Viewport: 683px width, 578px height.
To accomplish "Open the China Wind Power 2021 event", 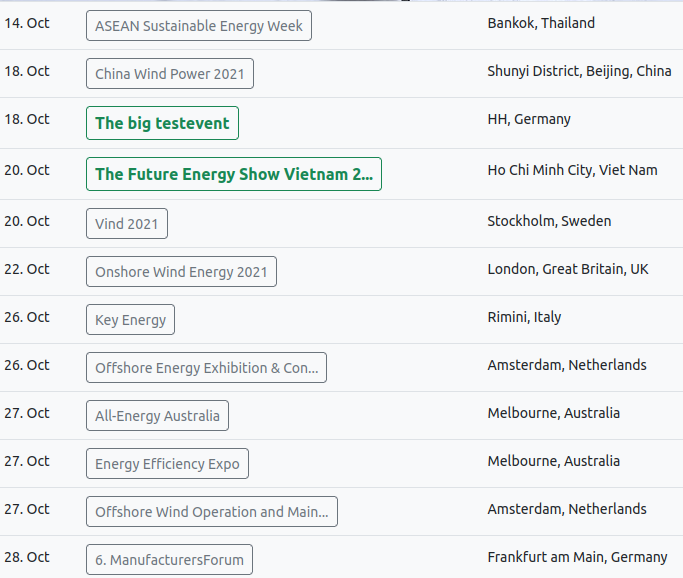I will click(x=170, y=74).
